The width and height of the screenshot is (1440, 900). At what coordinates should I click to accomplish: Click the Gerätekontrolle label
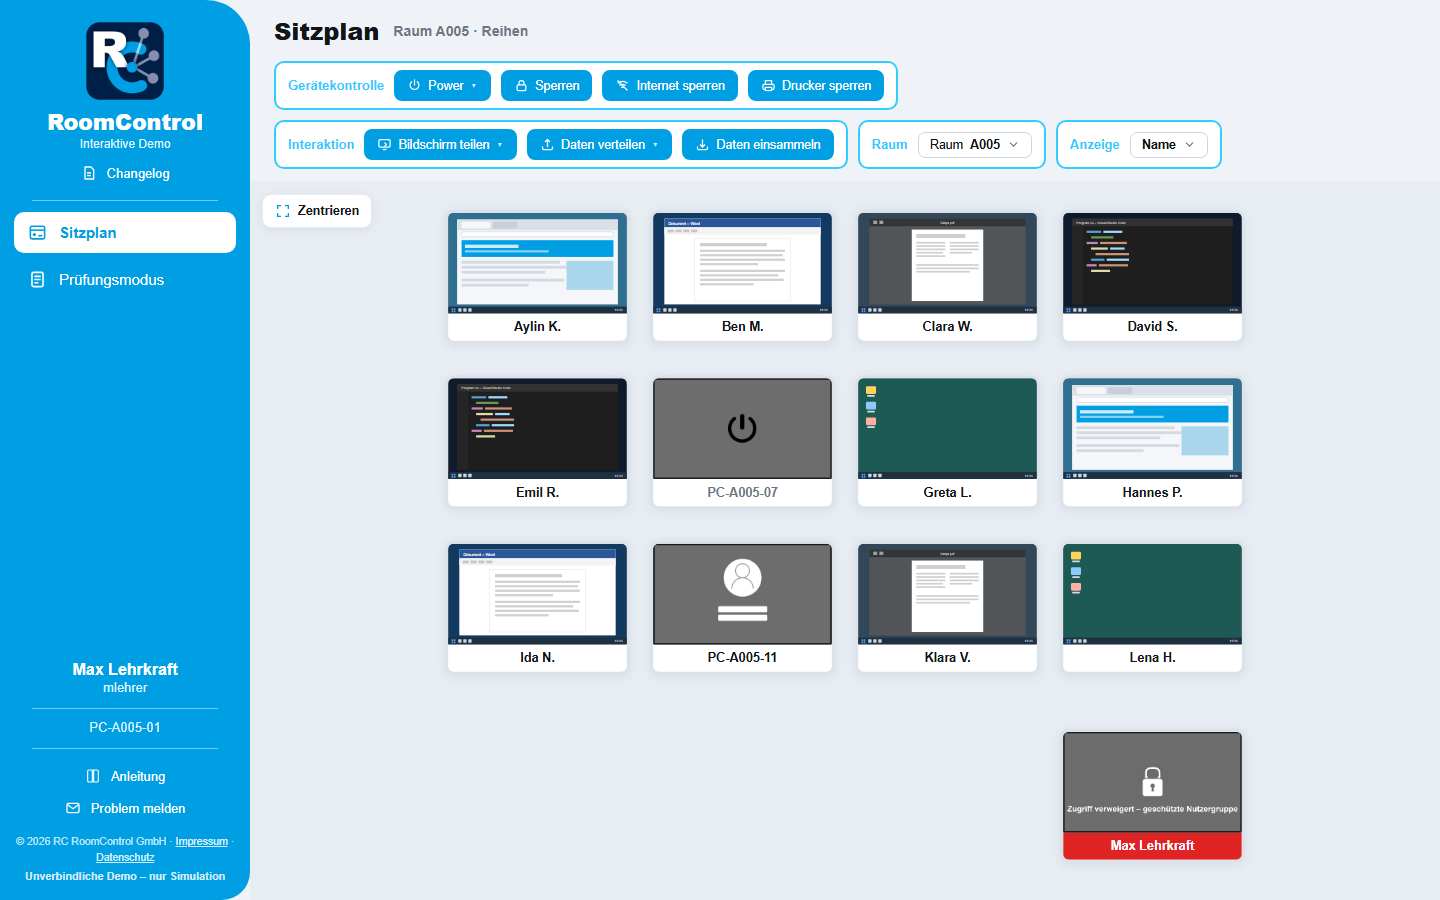tap(336, 86)
